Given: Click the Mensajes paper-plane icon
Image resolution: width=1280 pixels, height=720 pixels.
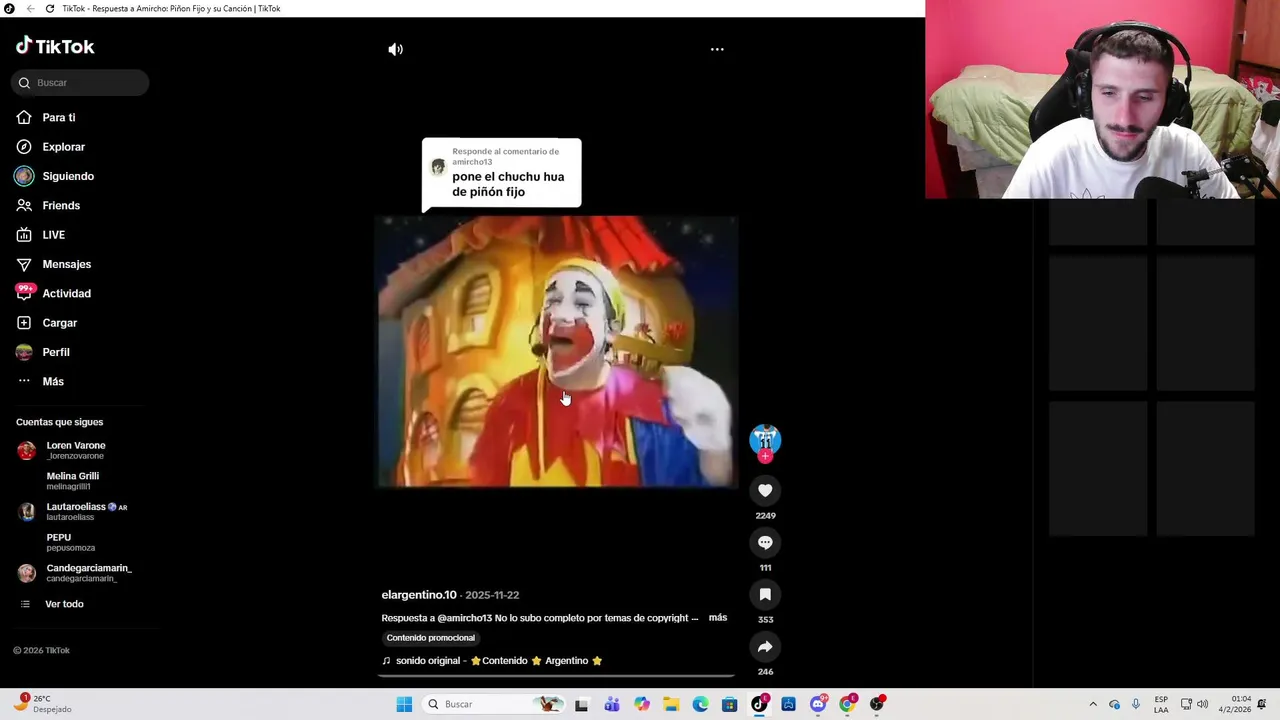Looking at the screenshot, I should (x=24, y=264).
